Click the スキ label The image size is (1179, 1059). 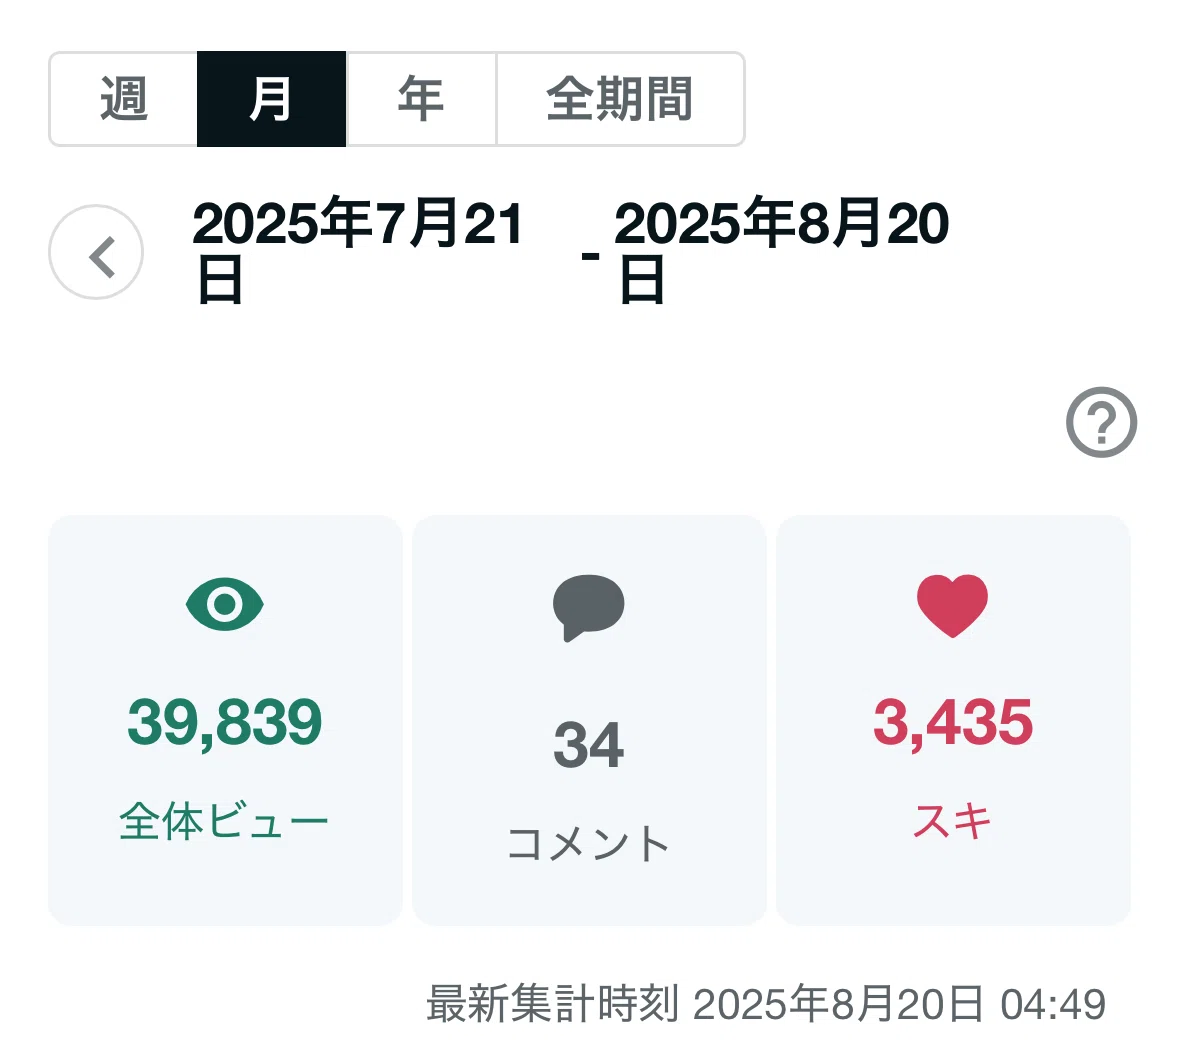(953, 821)
